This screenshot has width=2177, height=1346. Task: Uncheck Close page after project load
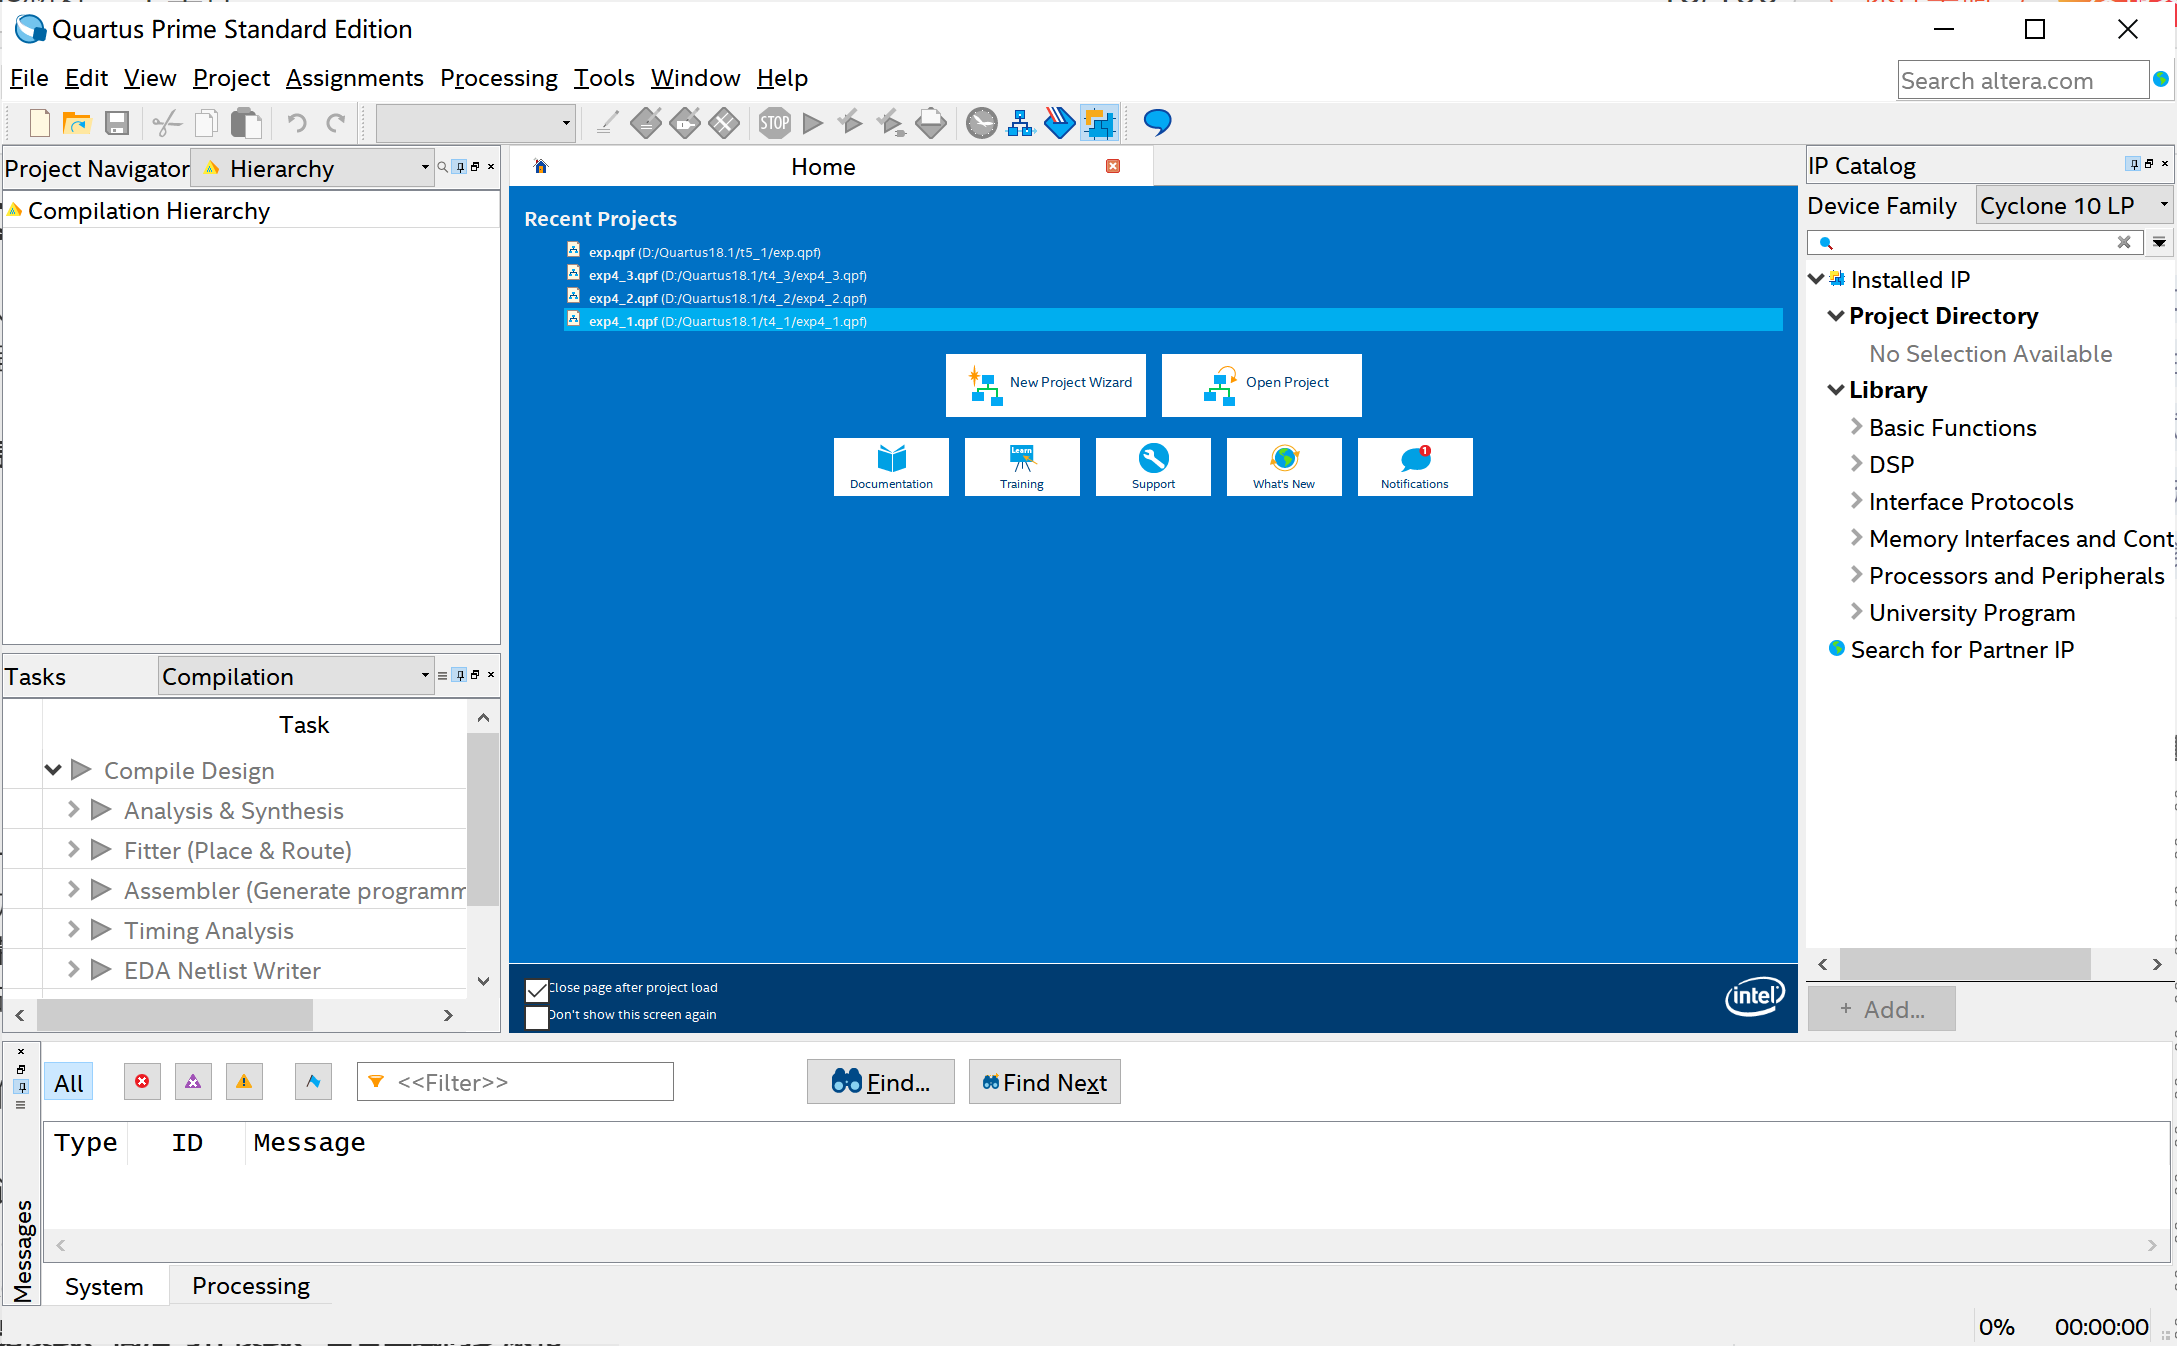537,990
